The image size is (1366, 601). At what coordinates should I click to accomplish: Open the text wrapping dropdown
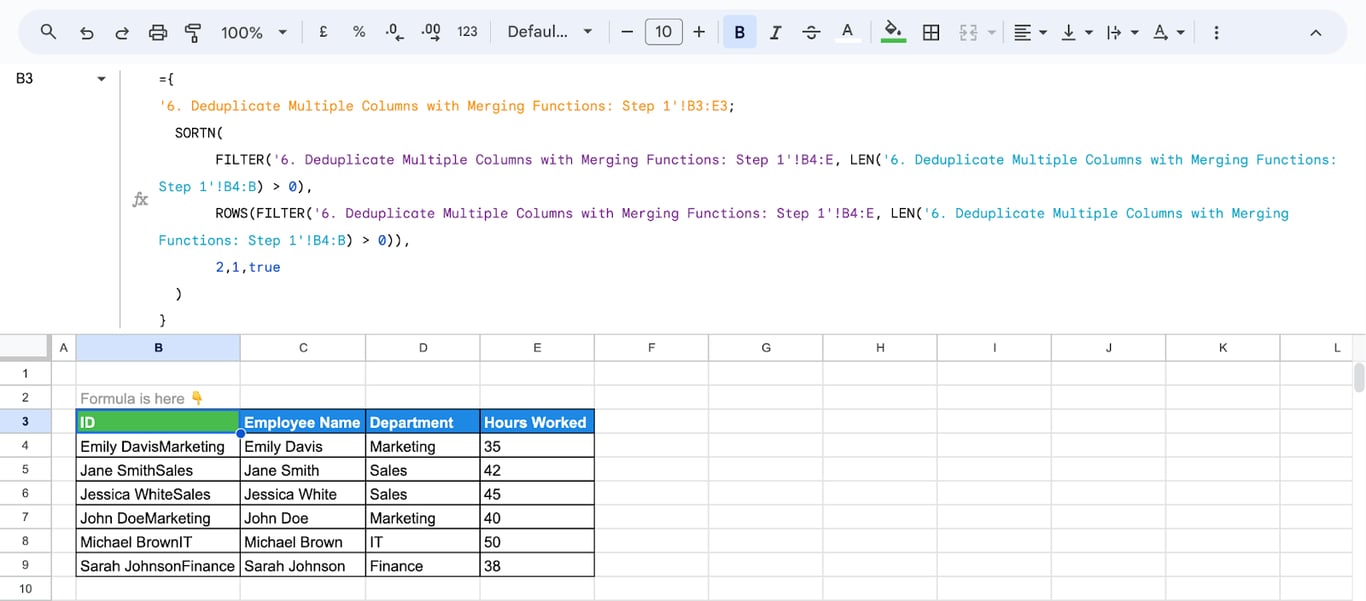pyautogui.click(x=1123, y=32)
